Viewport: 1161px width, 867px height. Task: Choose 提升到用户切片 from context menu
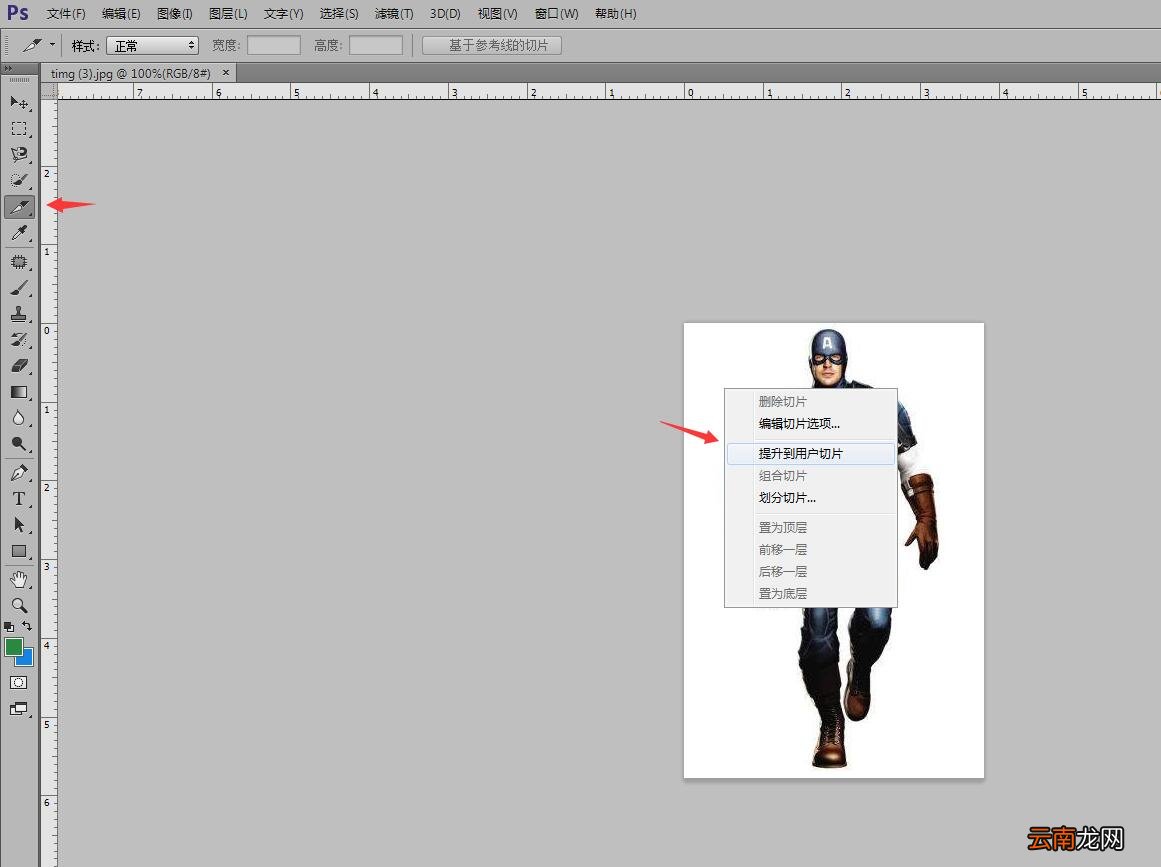pos(811,453)
